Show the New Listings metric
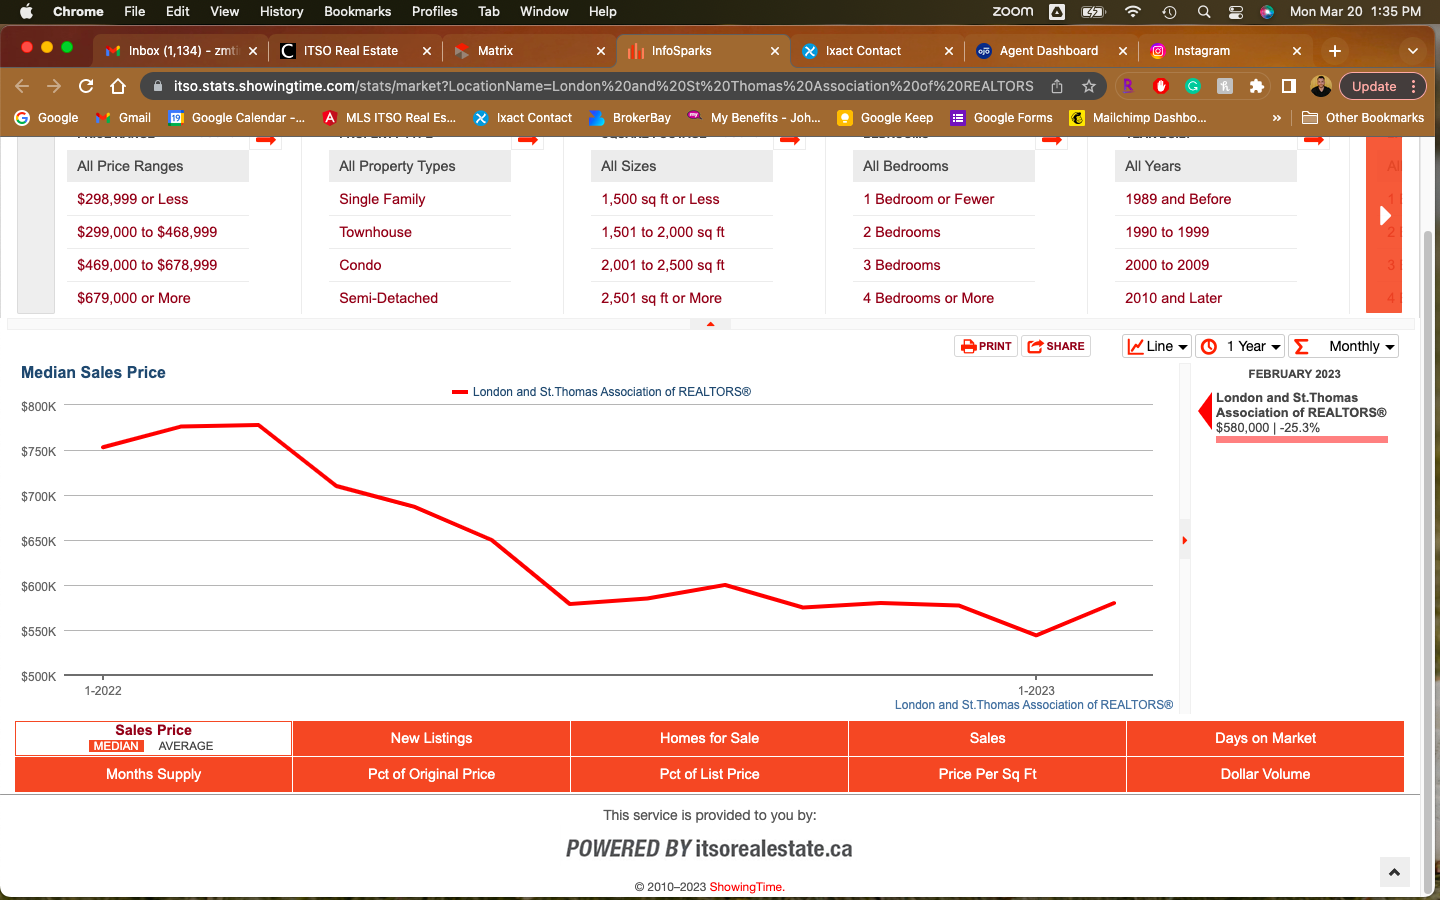The width and height of the screenshot is (1440, 900). click(x=432, y=738)
